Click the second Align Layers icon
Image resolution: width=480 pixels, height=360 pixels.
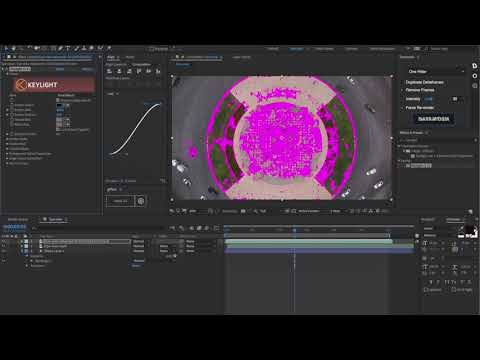click(119, 71)
